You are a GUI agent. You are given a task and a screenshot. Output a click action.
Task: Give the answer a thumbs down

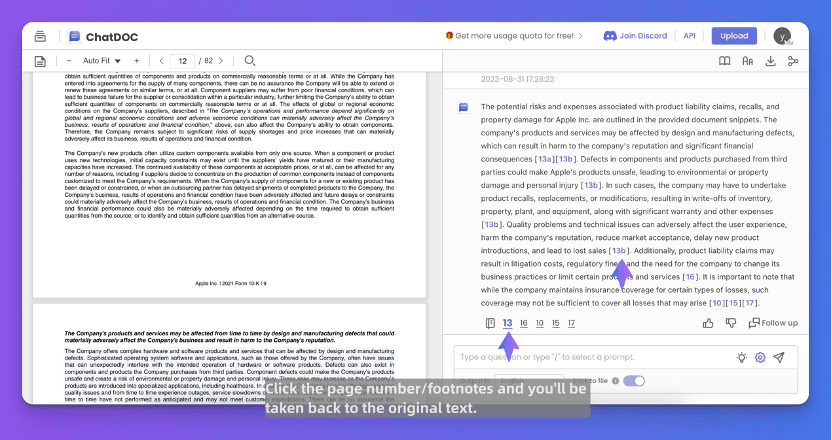tap(731, 323)
